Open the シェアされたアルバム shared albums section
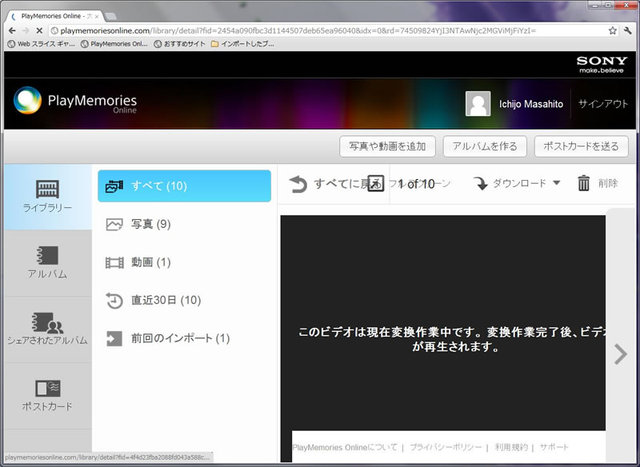This screenshot has width=640, height=467. click(47, 329)
